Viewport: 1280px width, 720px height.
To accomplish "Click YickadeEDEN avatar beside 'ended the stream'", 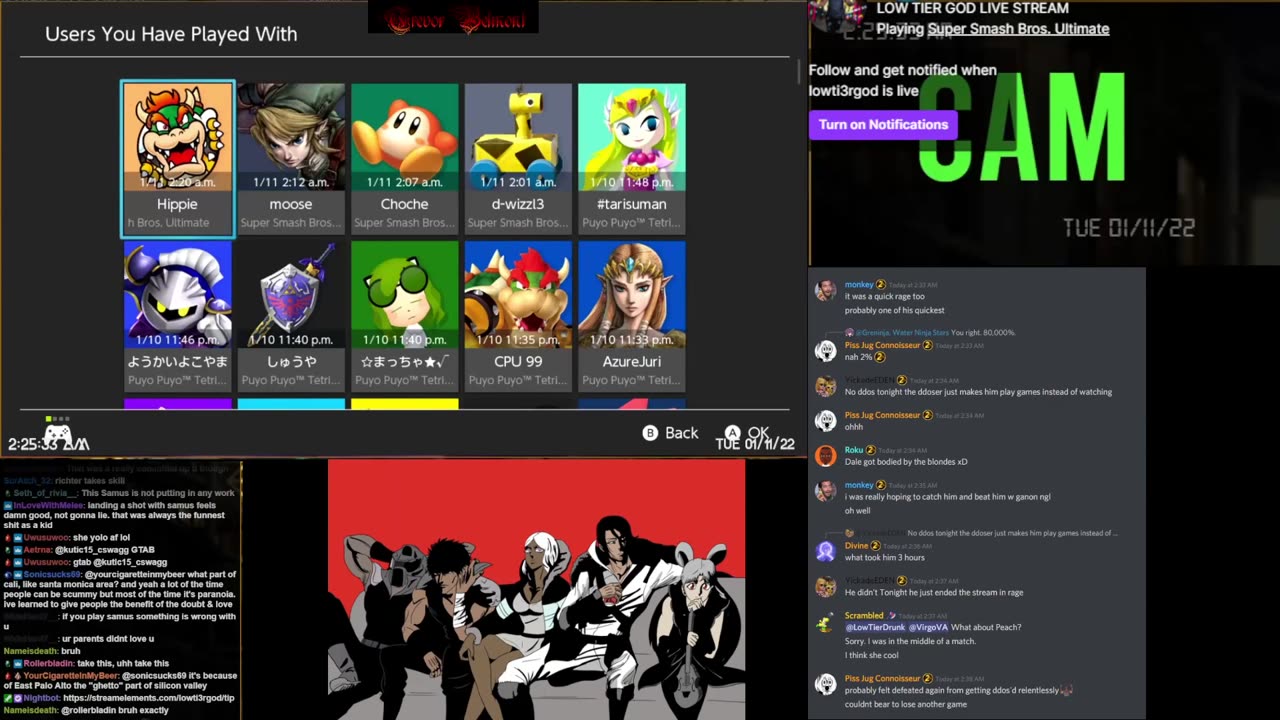I will 825,587.
